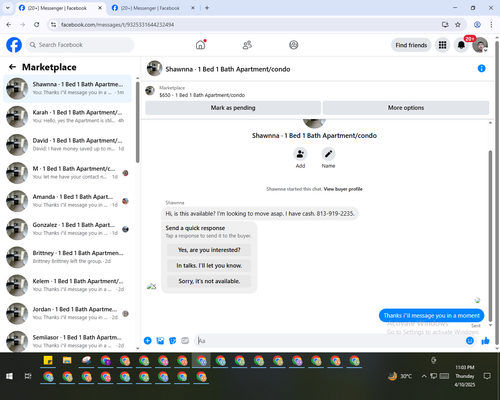The height and width of the screenshot is (400, 500).
Task: Choose a GIF icon in composer
Action: [185, 341]
